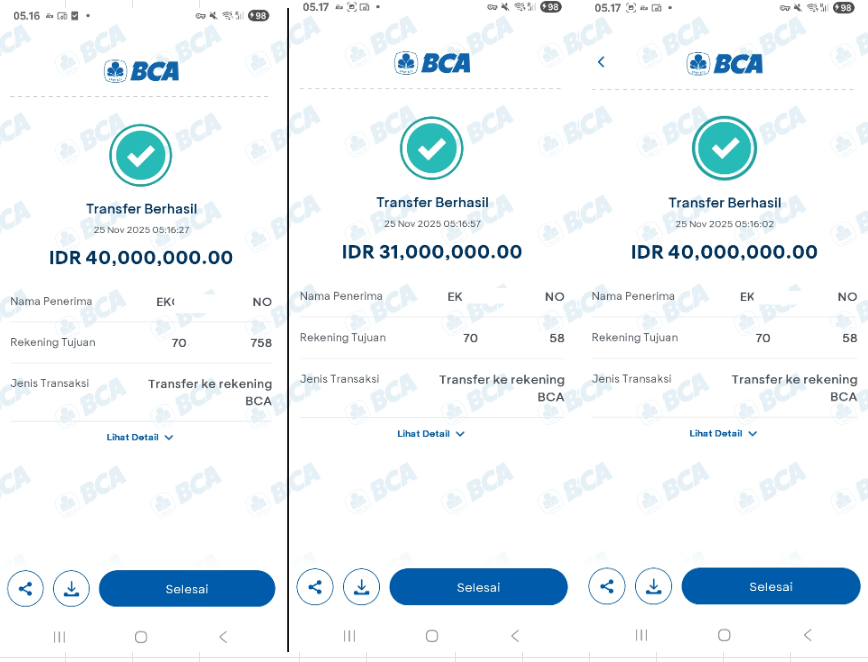The height and width of the screenshot is (662, 868).
Task: Open recent apps under the 31,000,000.00 receipt
Action: pyautogui.click(x=349, y=636)
